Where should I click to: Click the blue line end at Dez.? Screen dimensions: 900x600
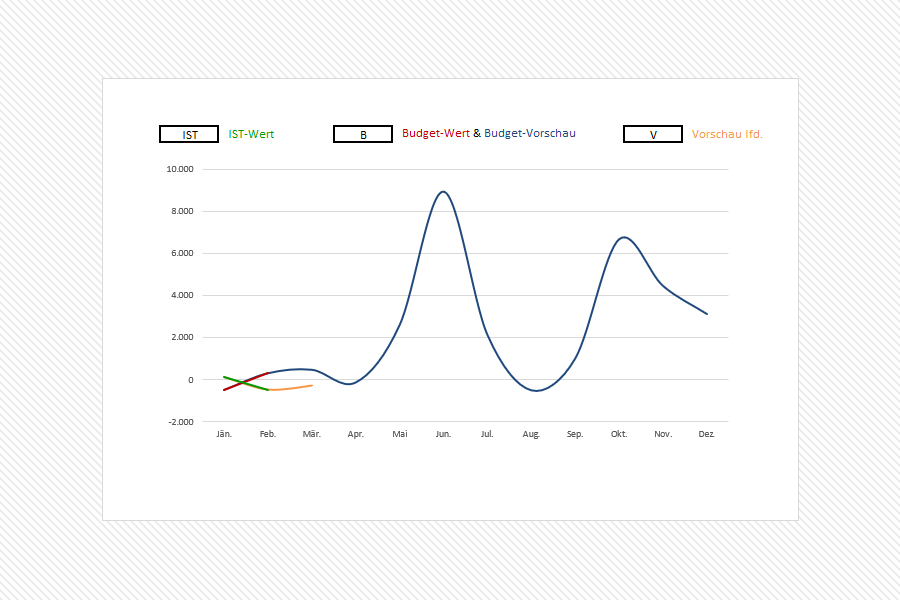(706, 313)
